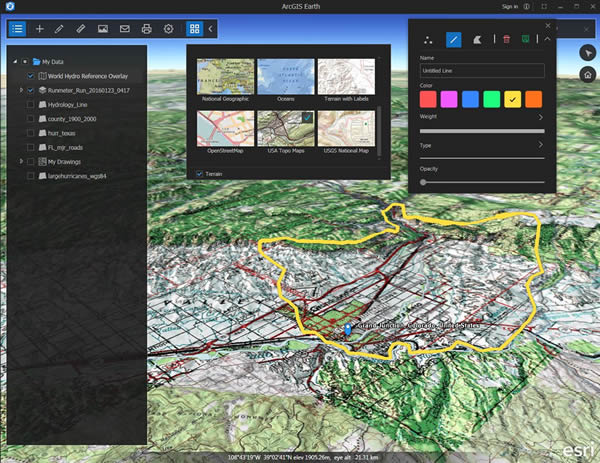Screen dimensions: 600x463
Task: Select the county_1900_2000 layer name
Action: tap(72, 119)
